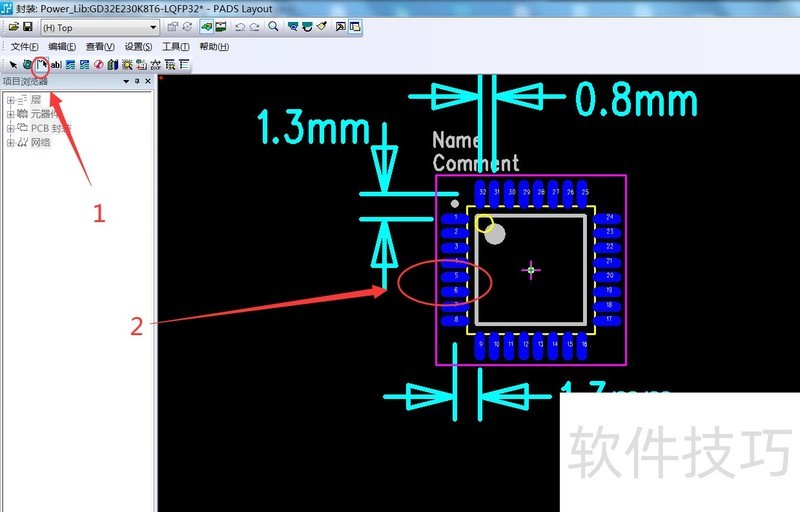800x512 pixels.
Task: Select the Copper Cut Out tool
Action: point(85,64)
